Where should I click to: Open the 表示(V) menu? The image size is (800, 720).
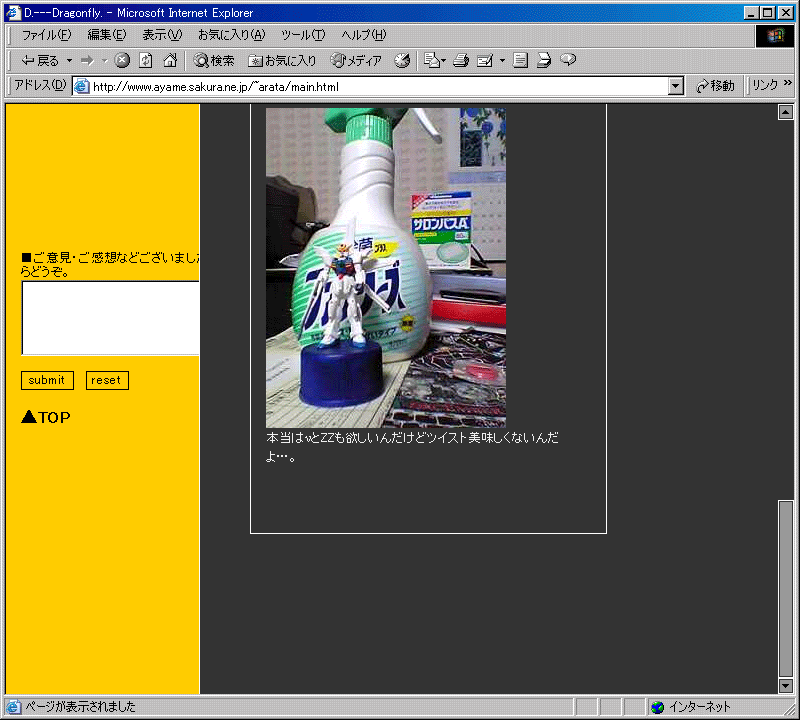pos(162,35)
